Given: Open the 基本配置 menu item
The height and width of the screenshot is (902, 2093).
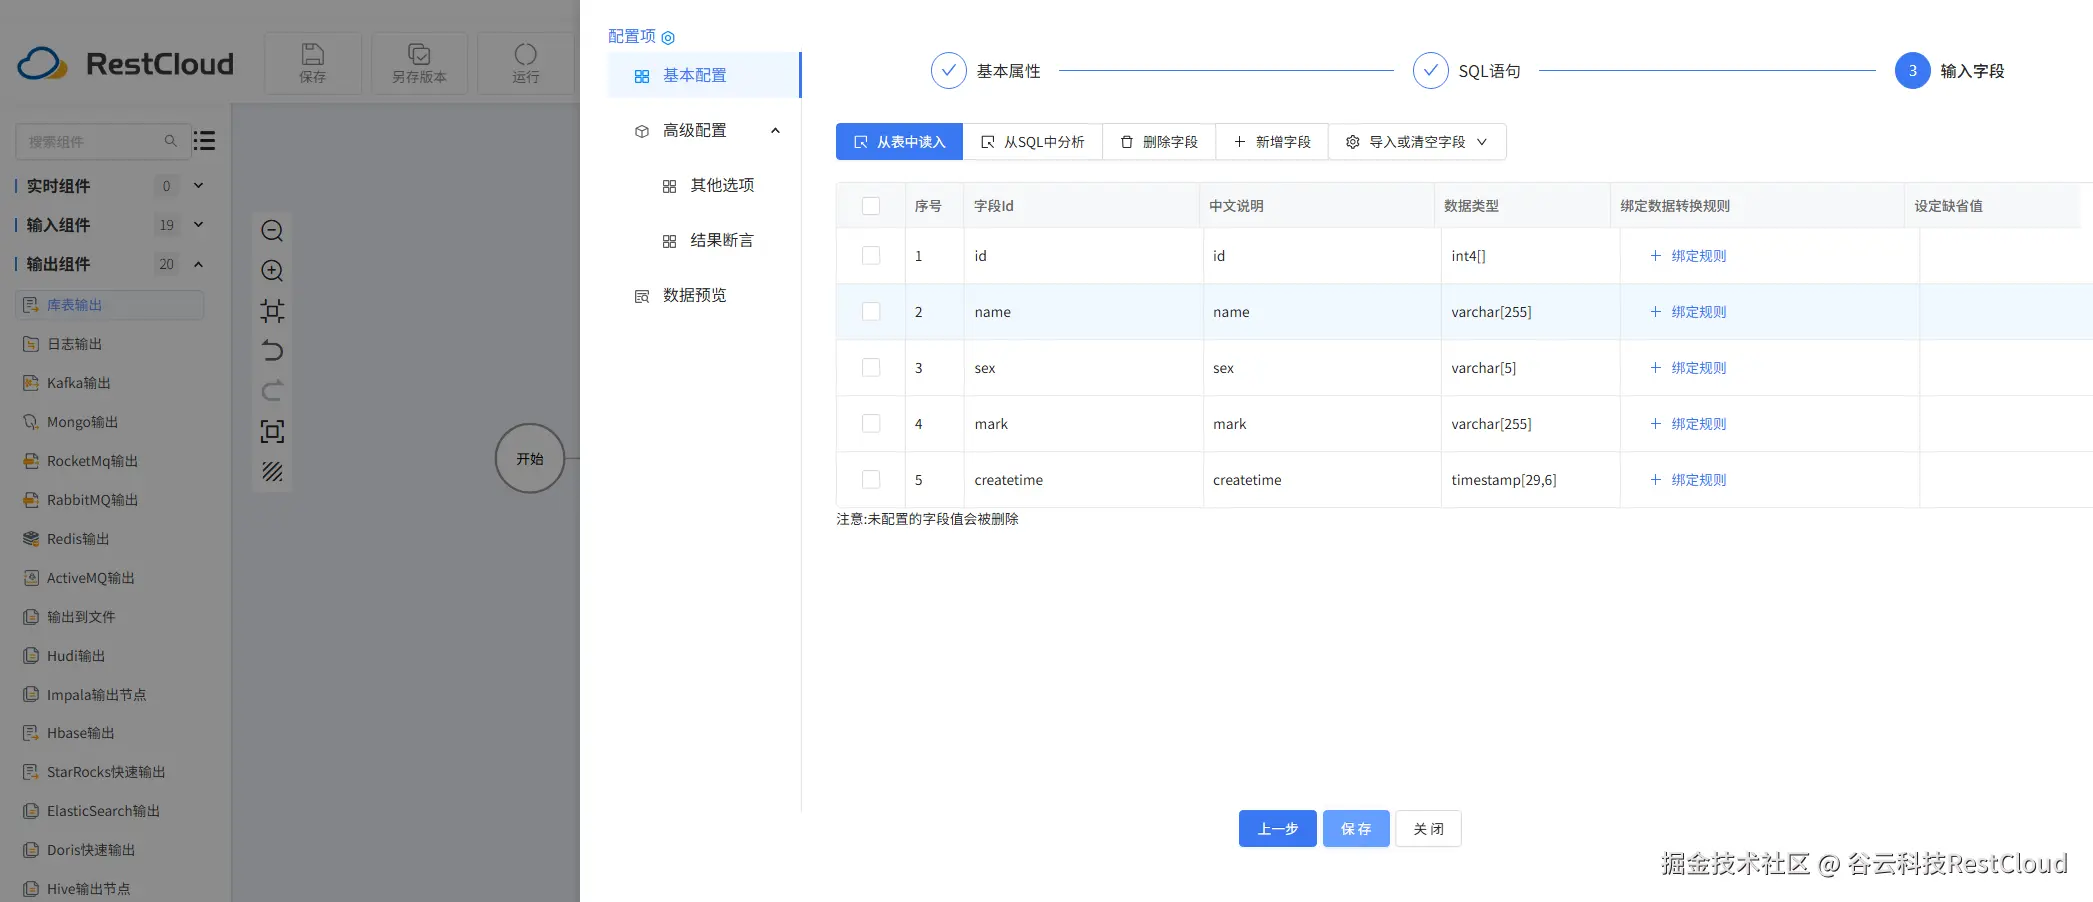Looking at the screenshot, I should click(x=704, y=75).
